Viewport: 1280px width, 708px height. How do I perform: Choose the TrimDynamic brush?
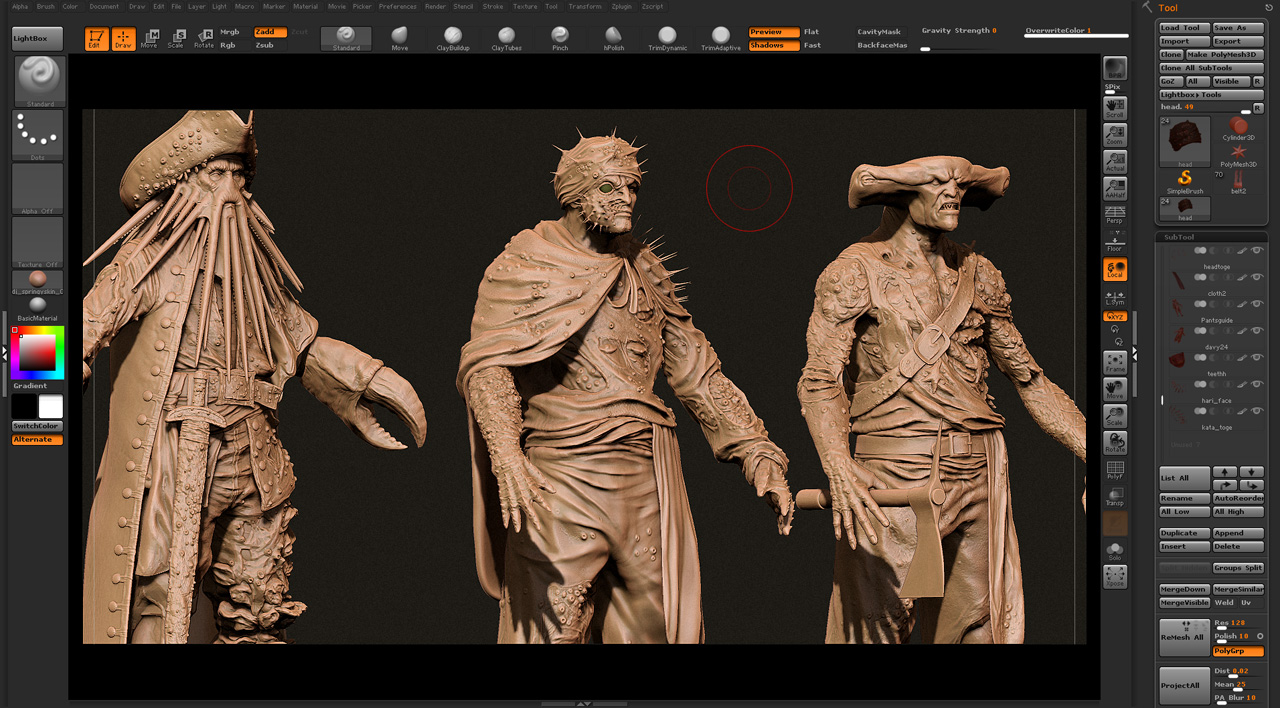[667, 39]
